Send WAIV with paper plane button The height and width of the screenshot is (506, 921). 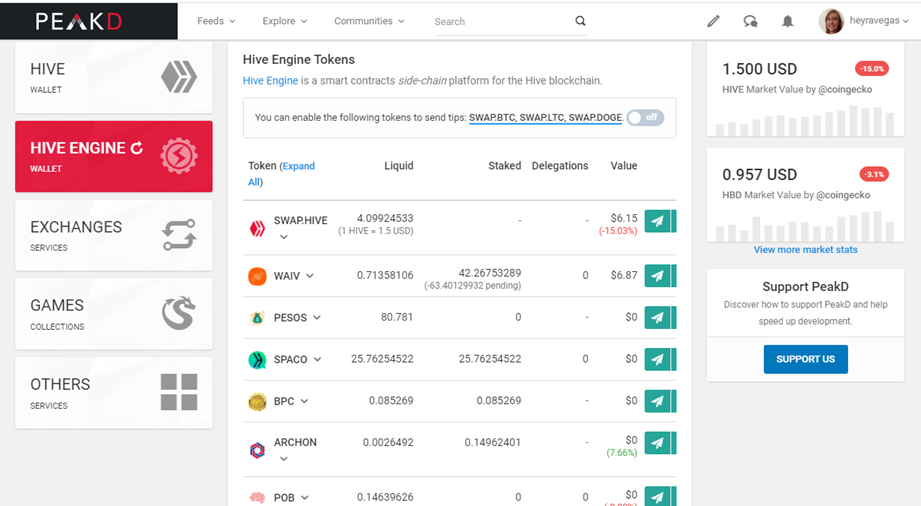click(x=658, y=276)
